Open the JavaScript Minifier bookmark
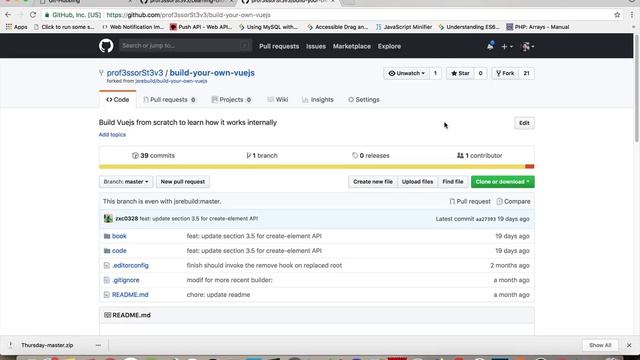This screenshot has height=360, width=640. click(403, 27)
